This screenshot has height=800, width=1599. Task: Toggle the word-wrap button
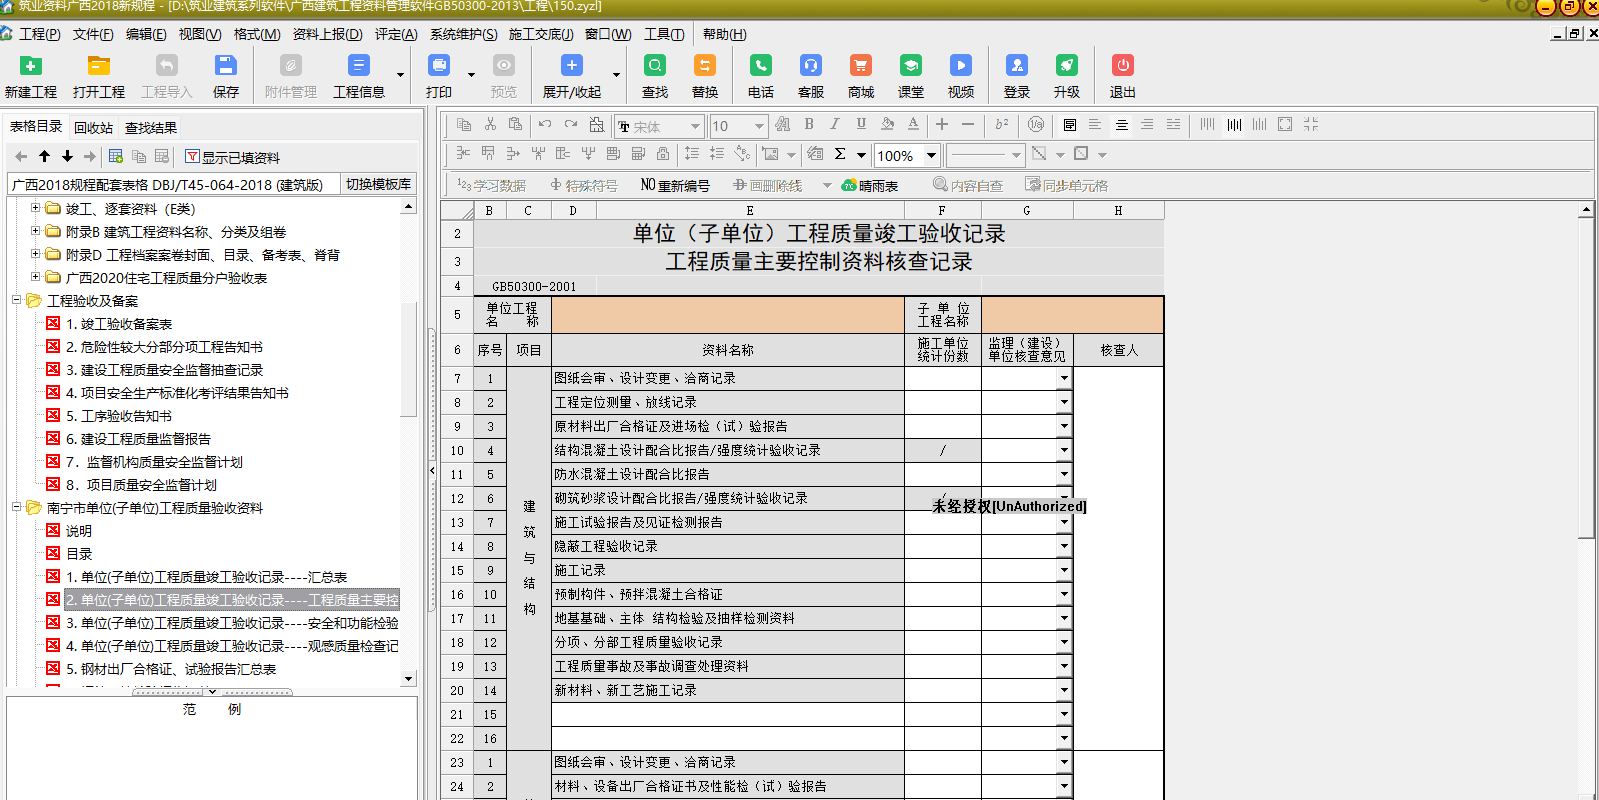1070,125
